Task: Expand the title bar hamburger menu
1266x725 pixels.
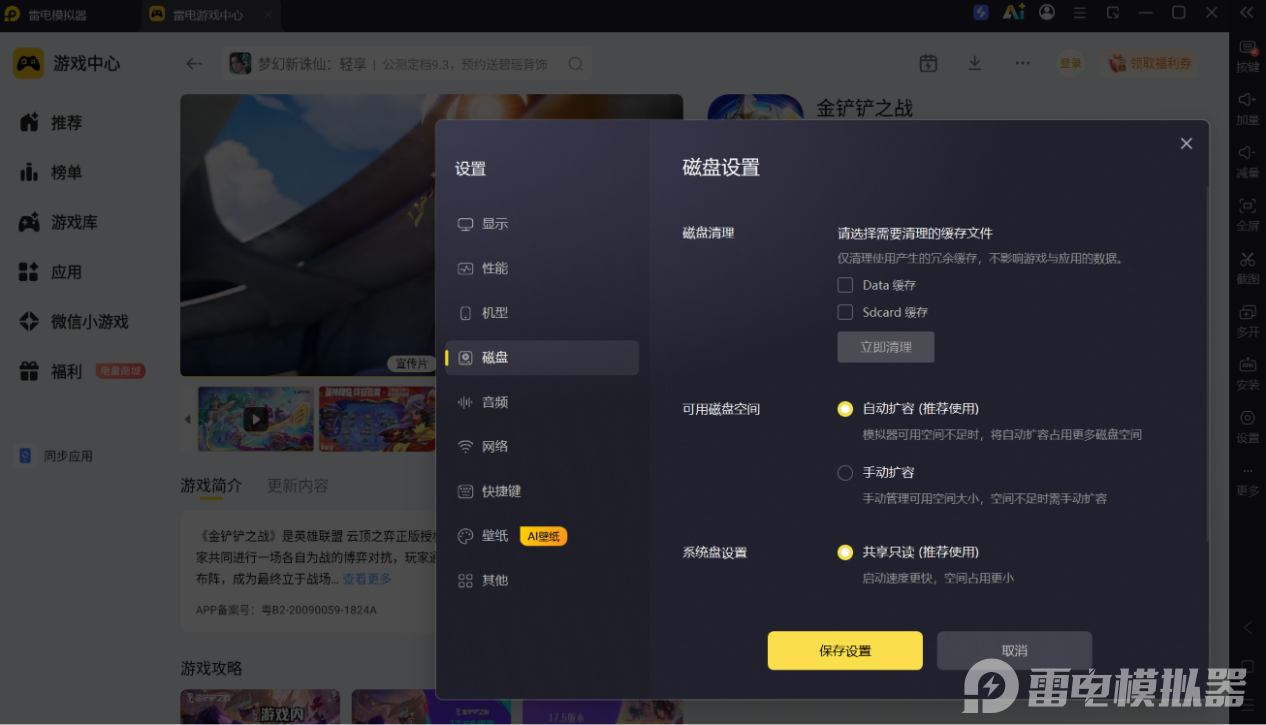Action: click(x=1079, y=13)
